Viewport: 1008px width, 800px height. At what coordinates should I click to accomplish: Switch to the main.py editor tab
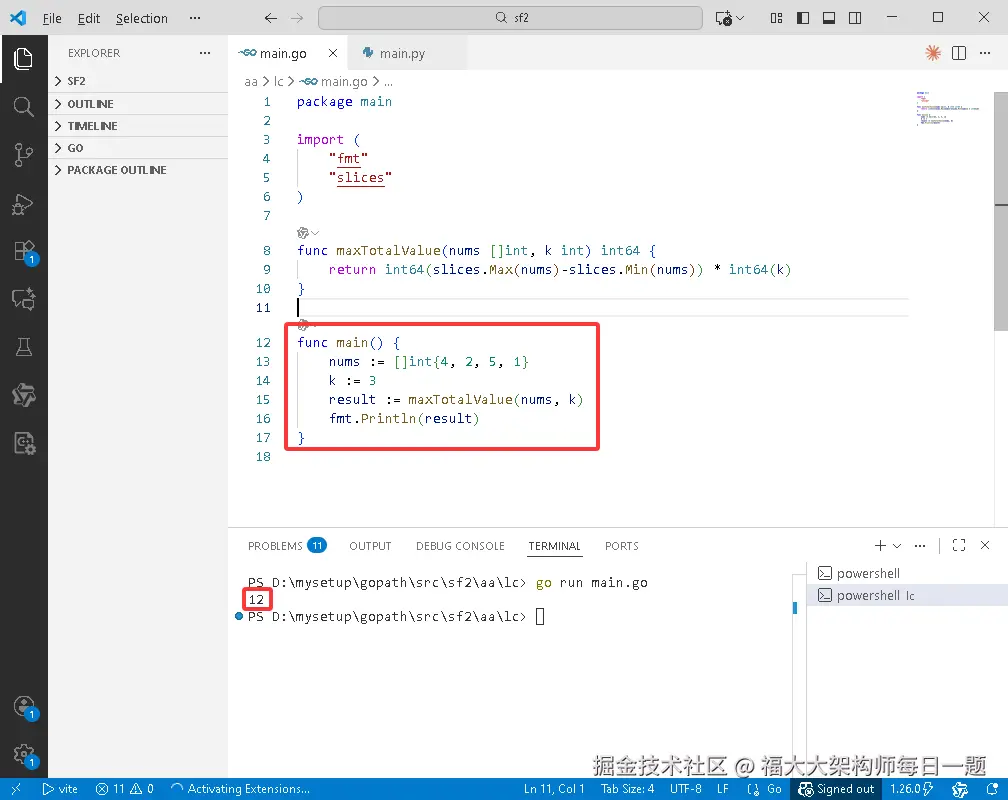pyautogui.click(x=402, y=53)
